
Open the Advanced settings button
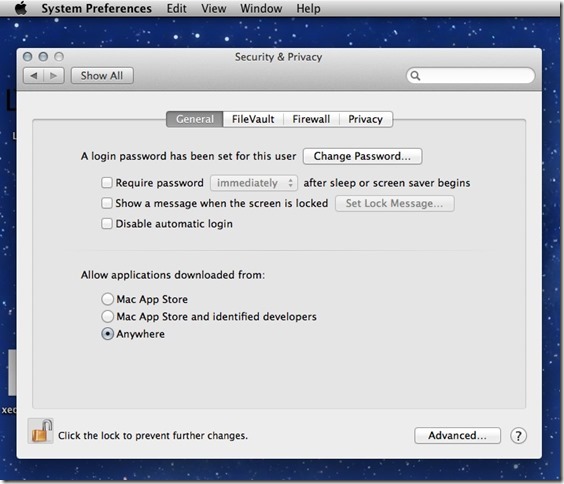click(x=457, y=435)
